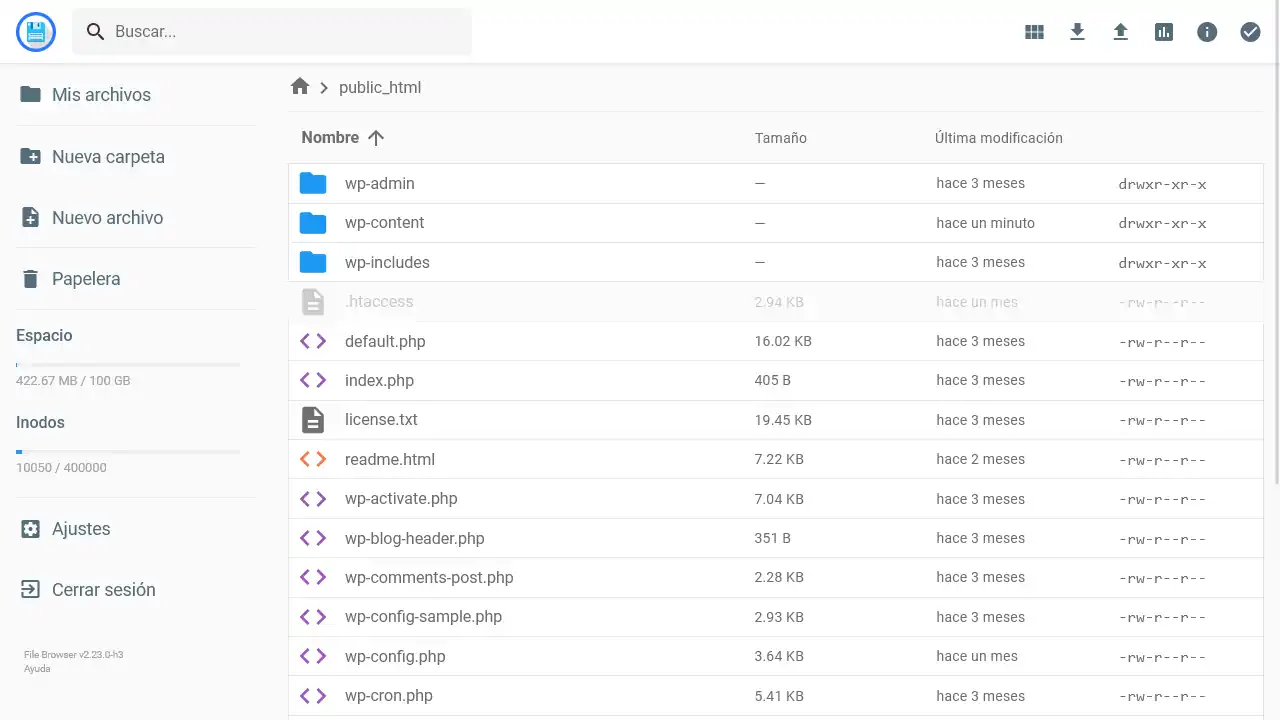Select the wp-config.php file name
1280x720 pixels.
pyautogui.click(x=395, y=656)
